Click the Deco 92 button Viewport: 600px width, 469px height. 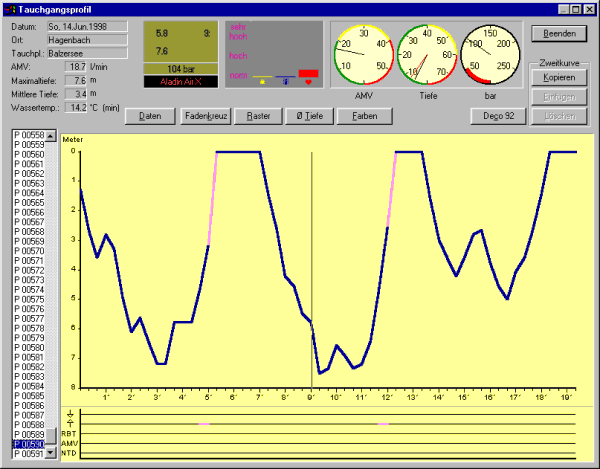pyautogui.click(x=497, y=116)
